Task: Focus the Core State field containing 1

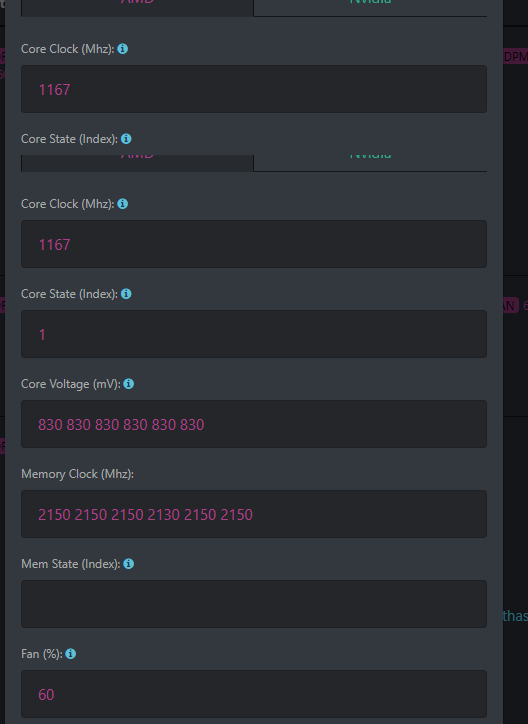Action: (x=254, y=334)
